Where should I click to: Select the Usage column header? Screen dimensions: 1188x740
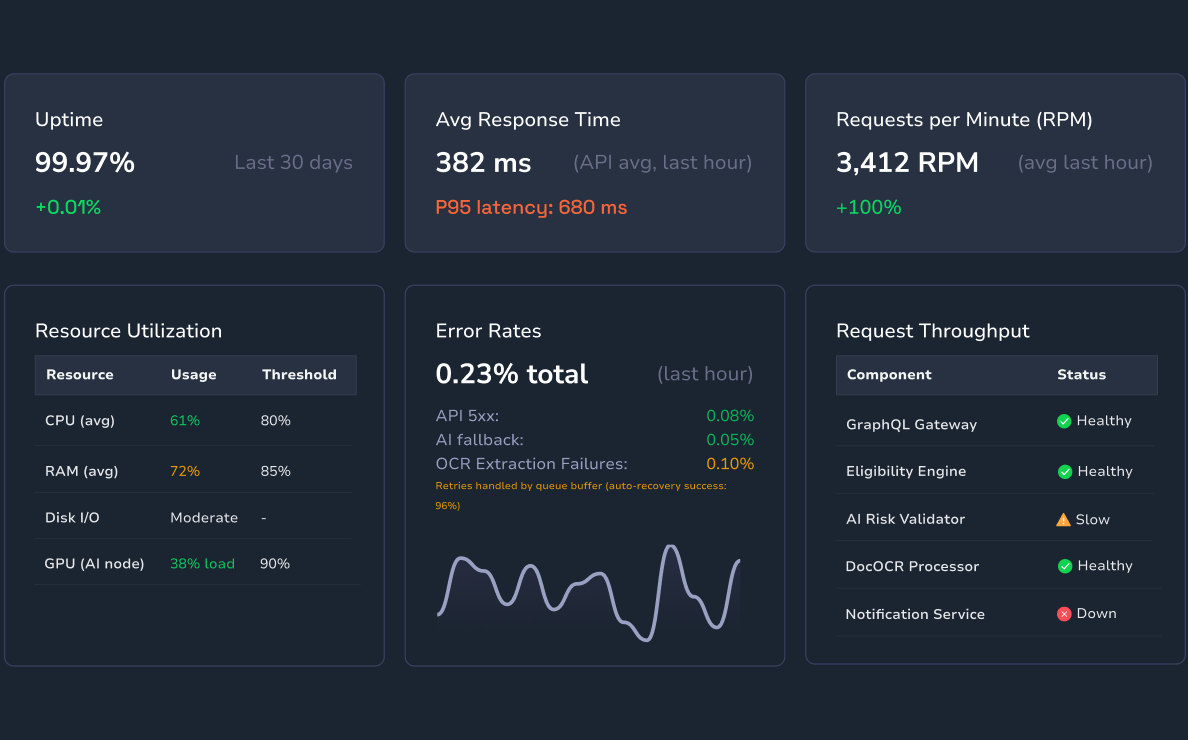click(x=193, y=375)
